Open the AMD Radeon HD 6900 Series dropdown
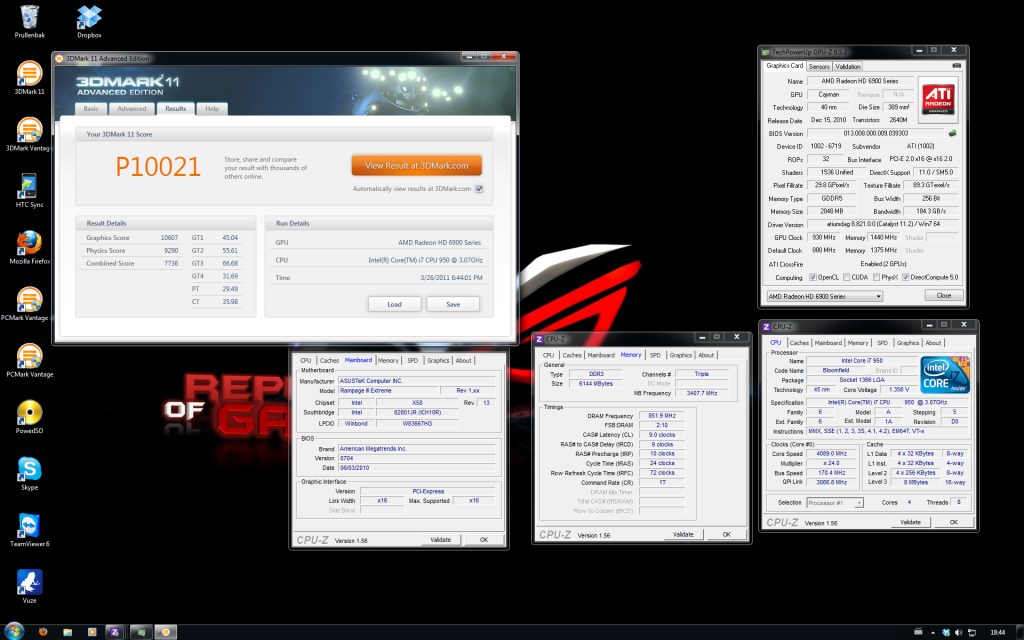The width and height of the screenshot is (1024, 640). pos(825,296)
